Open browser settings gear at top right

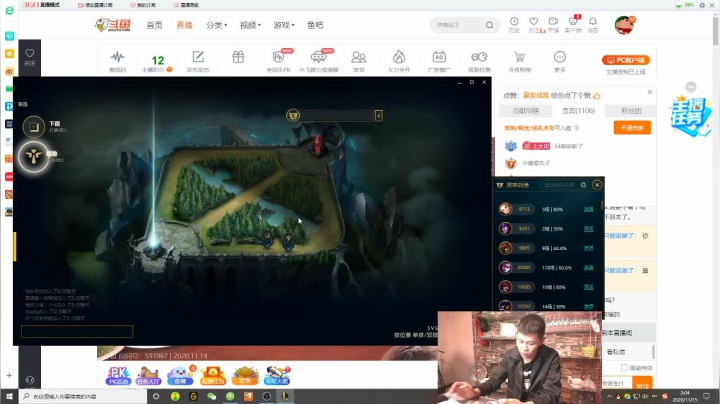(x=702, y=5)
